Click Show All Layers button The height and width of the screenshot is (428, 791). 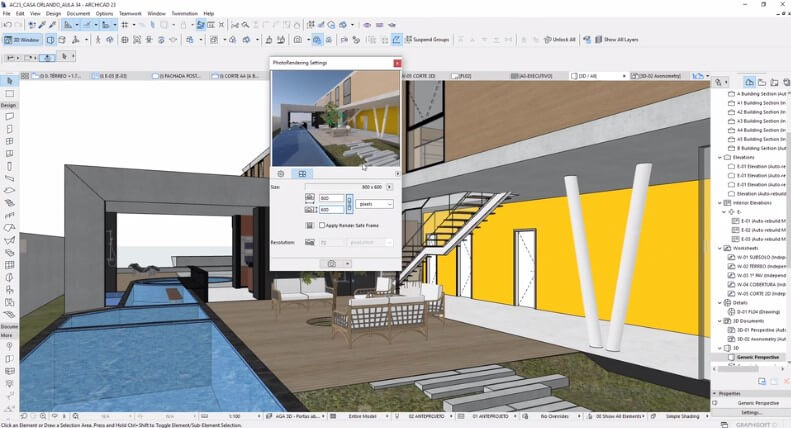616,39
